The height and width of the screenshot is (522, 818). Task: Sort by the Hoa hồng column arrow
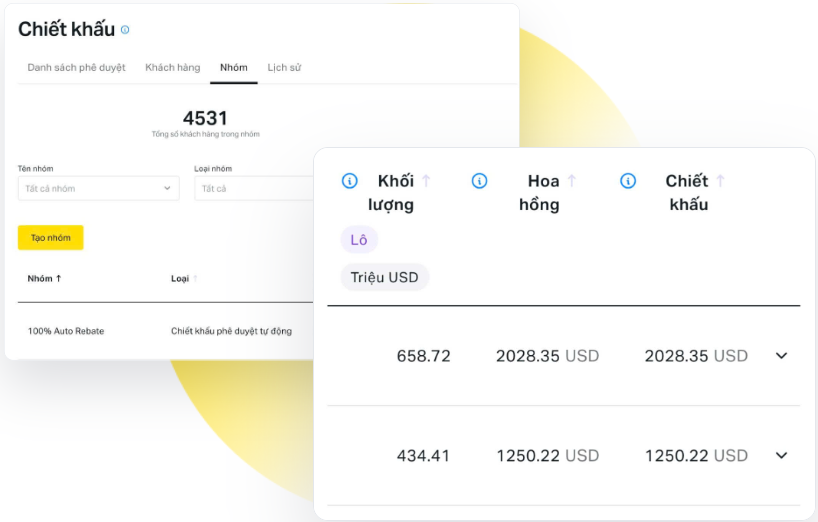pyautogui.click(x=572, y=181)
